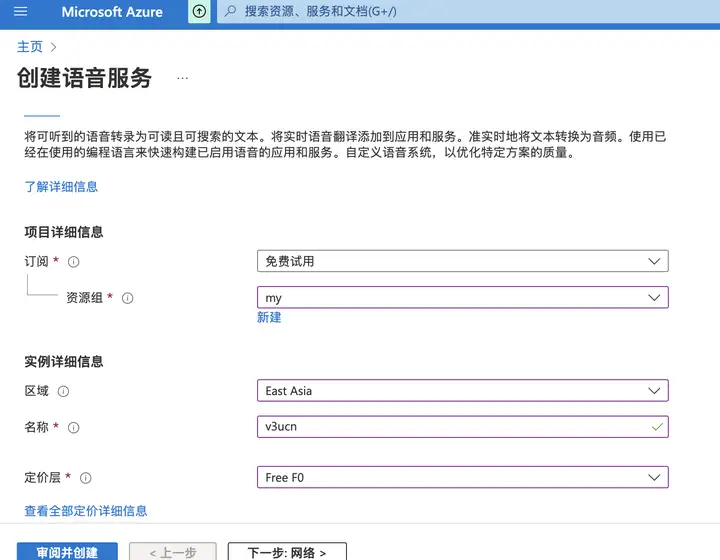The width and height of the screenshot is (720, 560).
Task: Show info tooltip for 资源组
Action: click(128, 298)
